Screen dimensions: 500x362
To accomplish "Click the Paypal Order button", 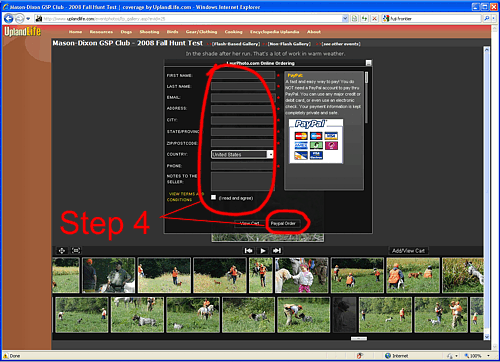I will [283, 223].
